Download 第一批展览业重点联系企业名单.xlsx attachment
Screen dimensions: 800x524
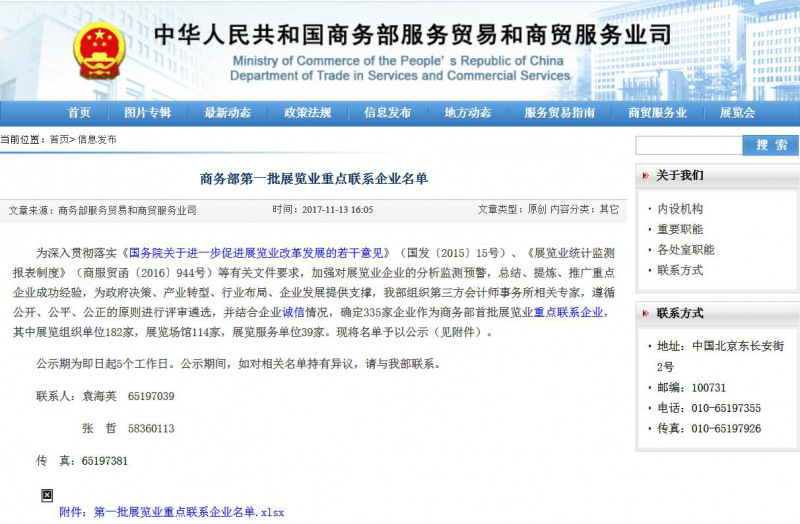pyautogui.click(x=189, y=512)
